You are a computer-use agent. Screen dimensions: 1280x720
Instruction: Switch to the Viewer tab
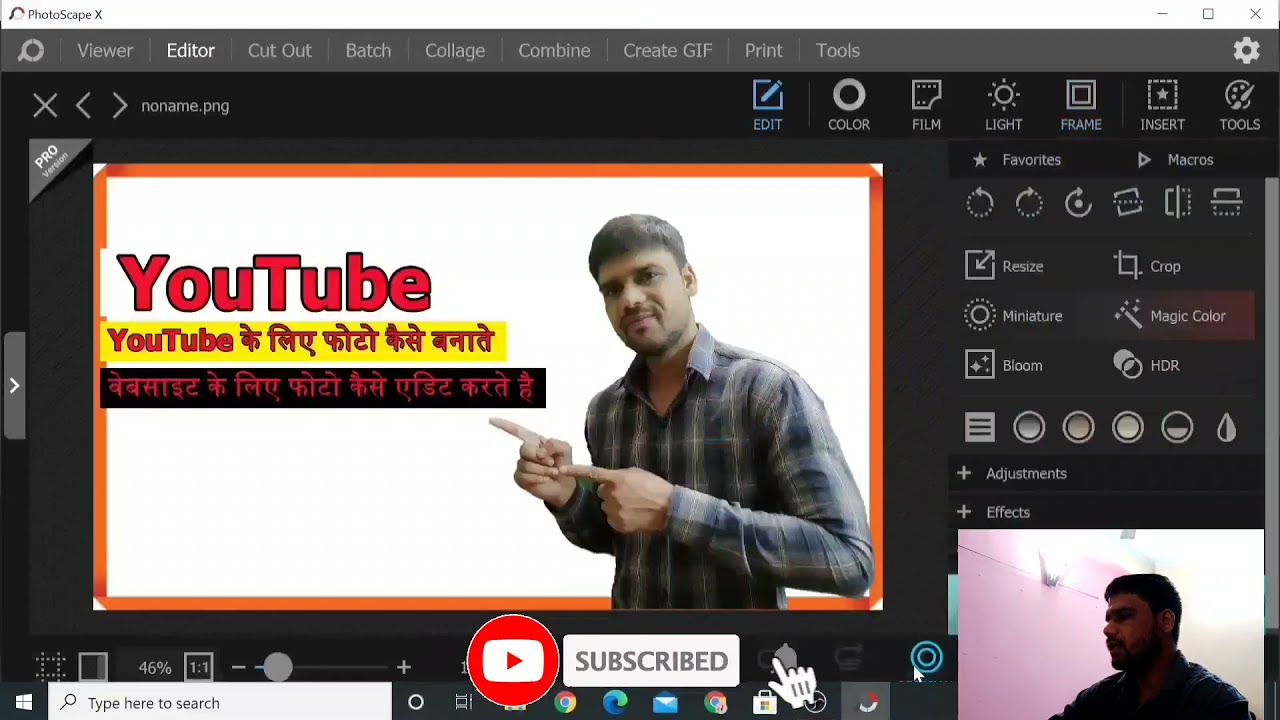tap(105, 51)
